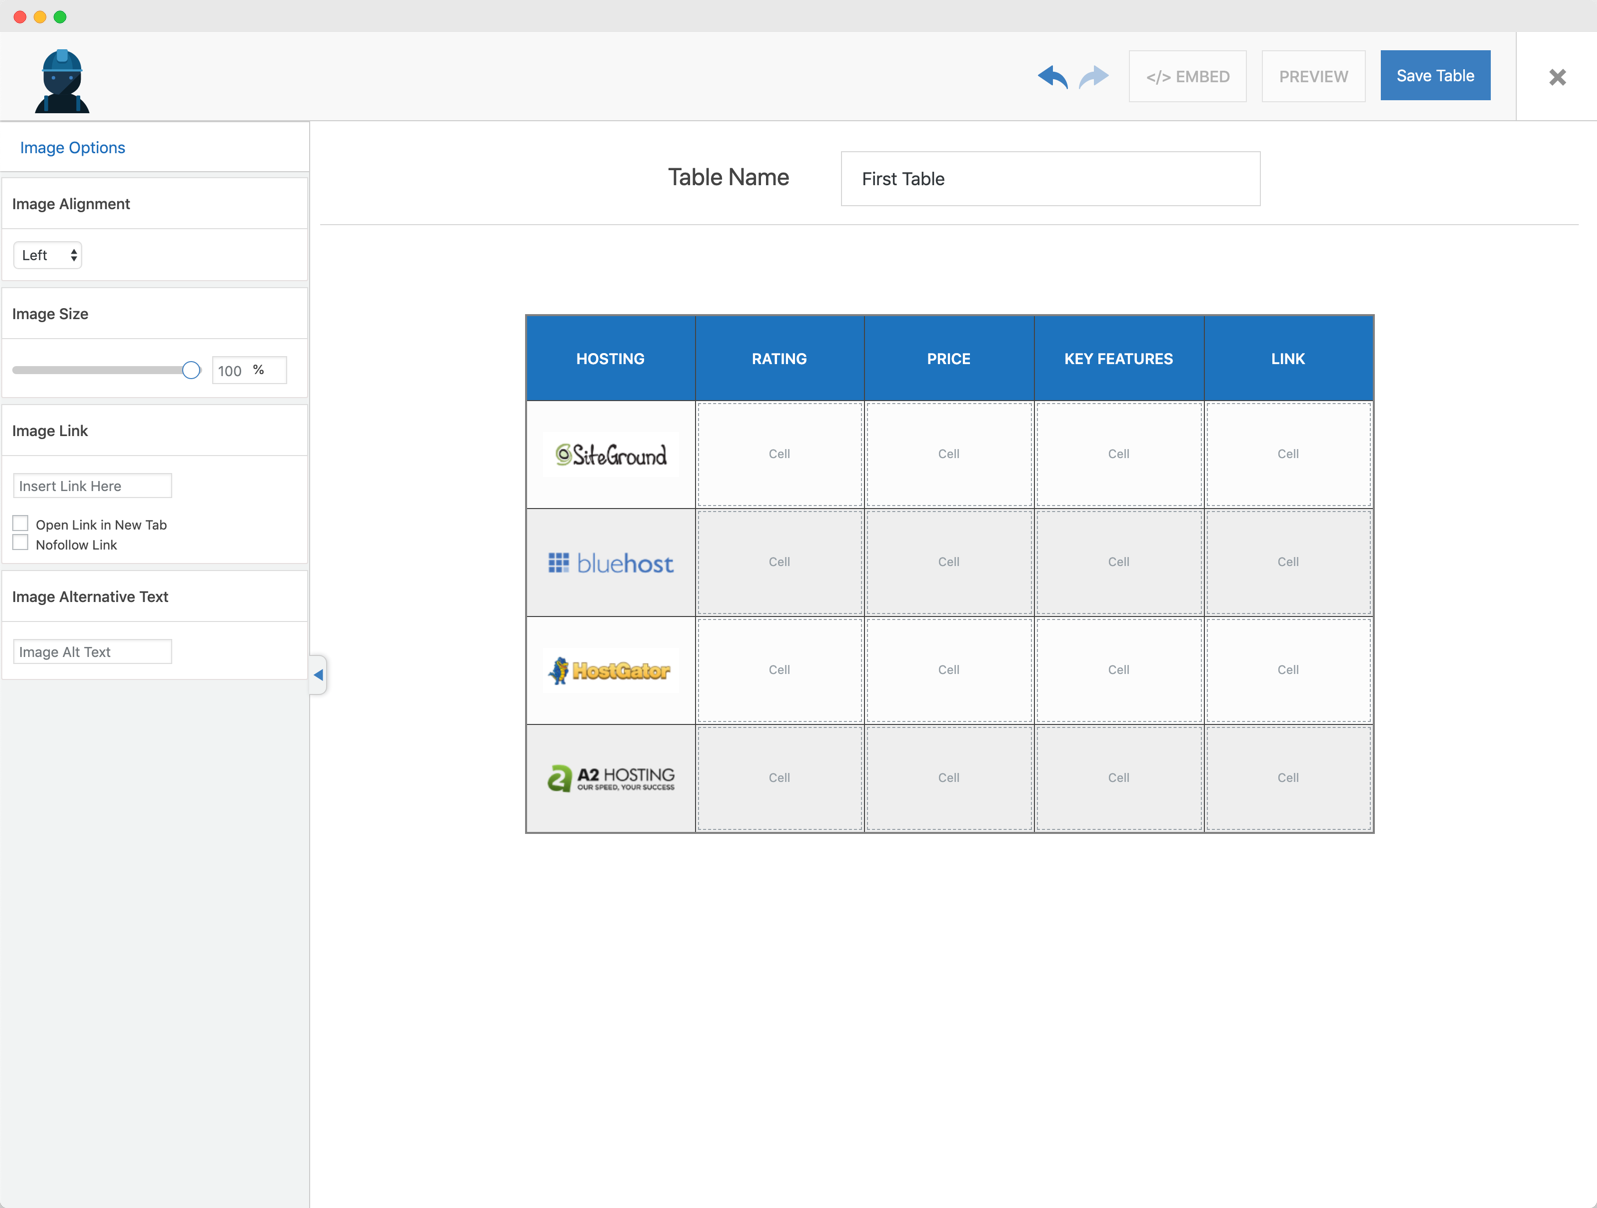Open the Image Alignment dropdown
Viewport: 1597px width, 1208px height.
[48, 255]
